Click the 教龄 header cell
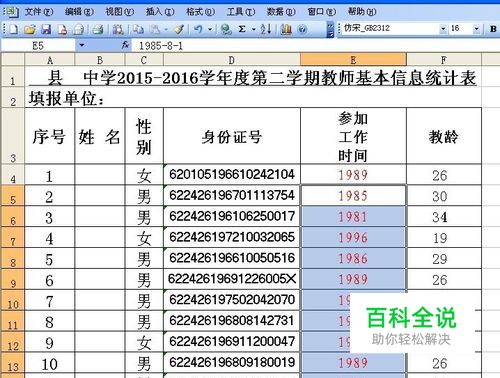Screen dimensions: 500x378 [x=444, y=136]
